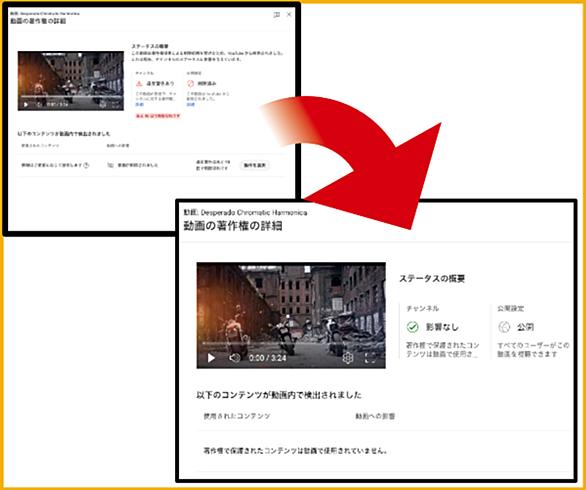Click the 公開設定 label in larger dialog
Viewport: 586px width, 490px height.
511,308
